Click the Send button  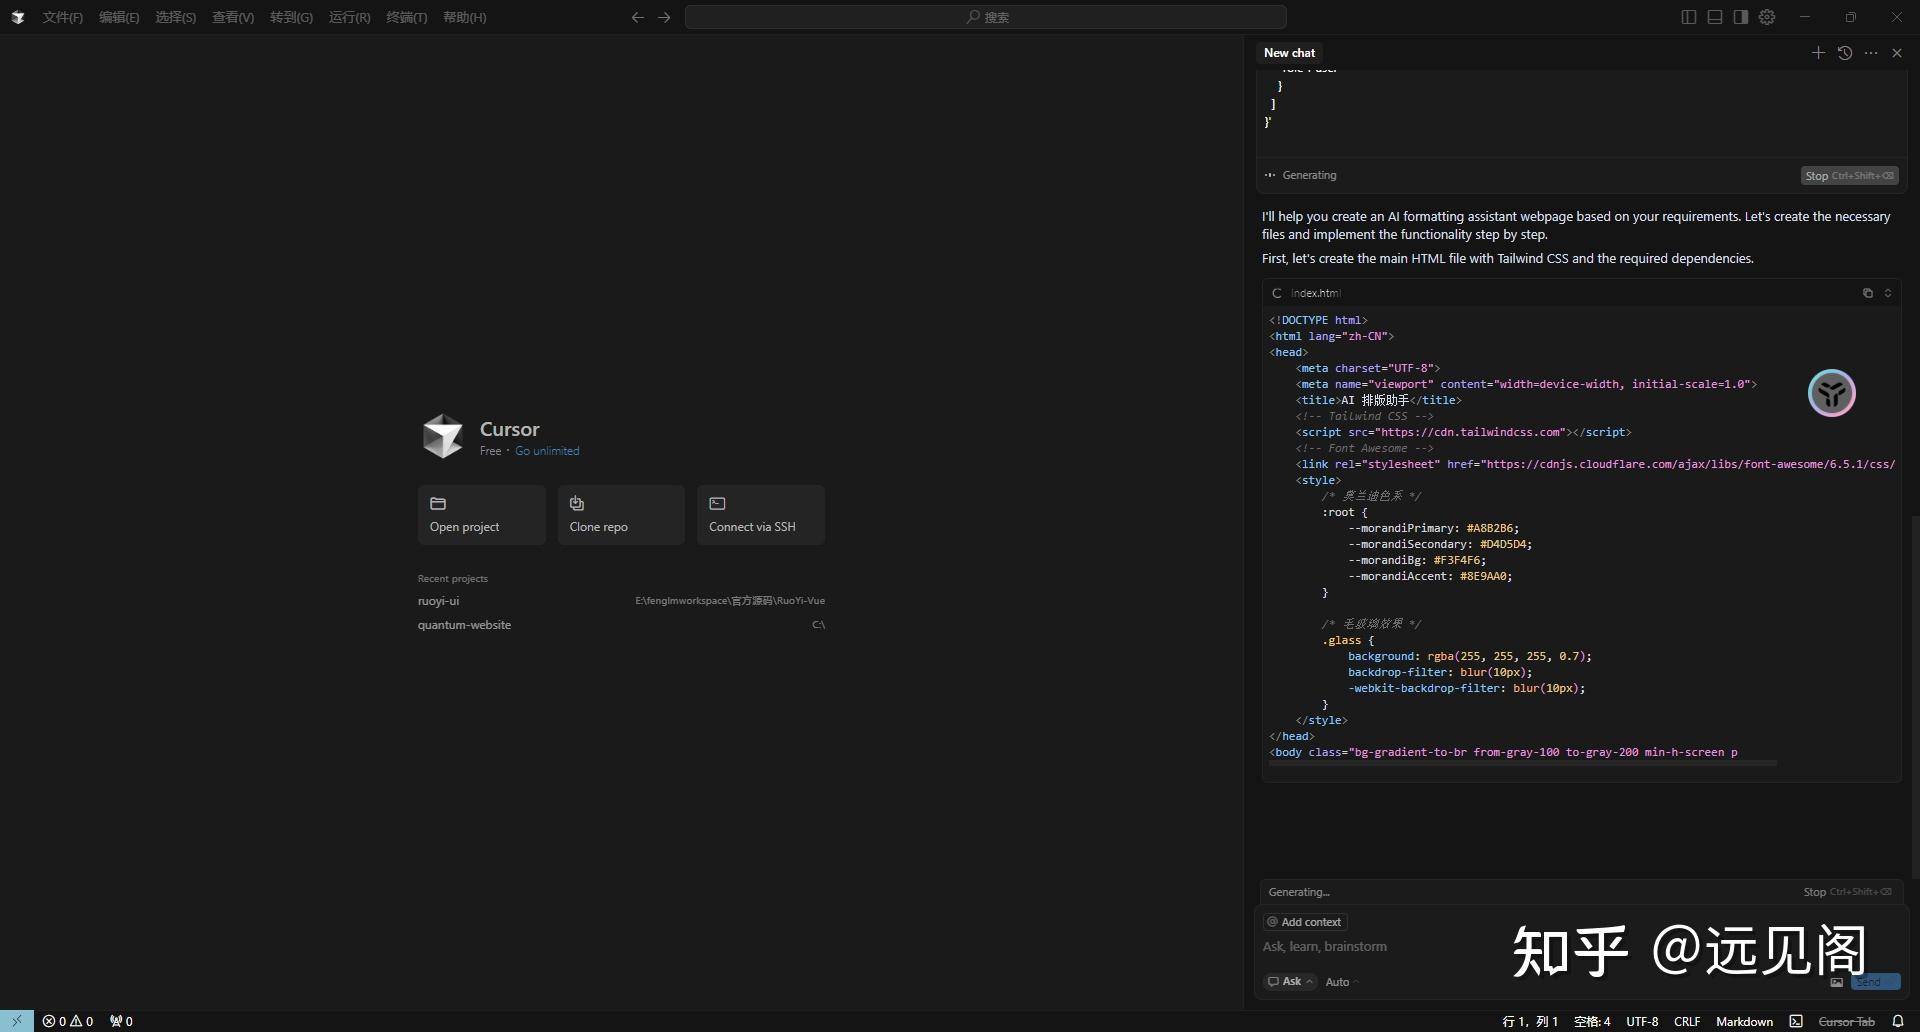(1874, 982)
